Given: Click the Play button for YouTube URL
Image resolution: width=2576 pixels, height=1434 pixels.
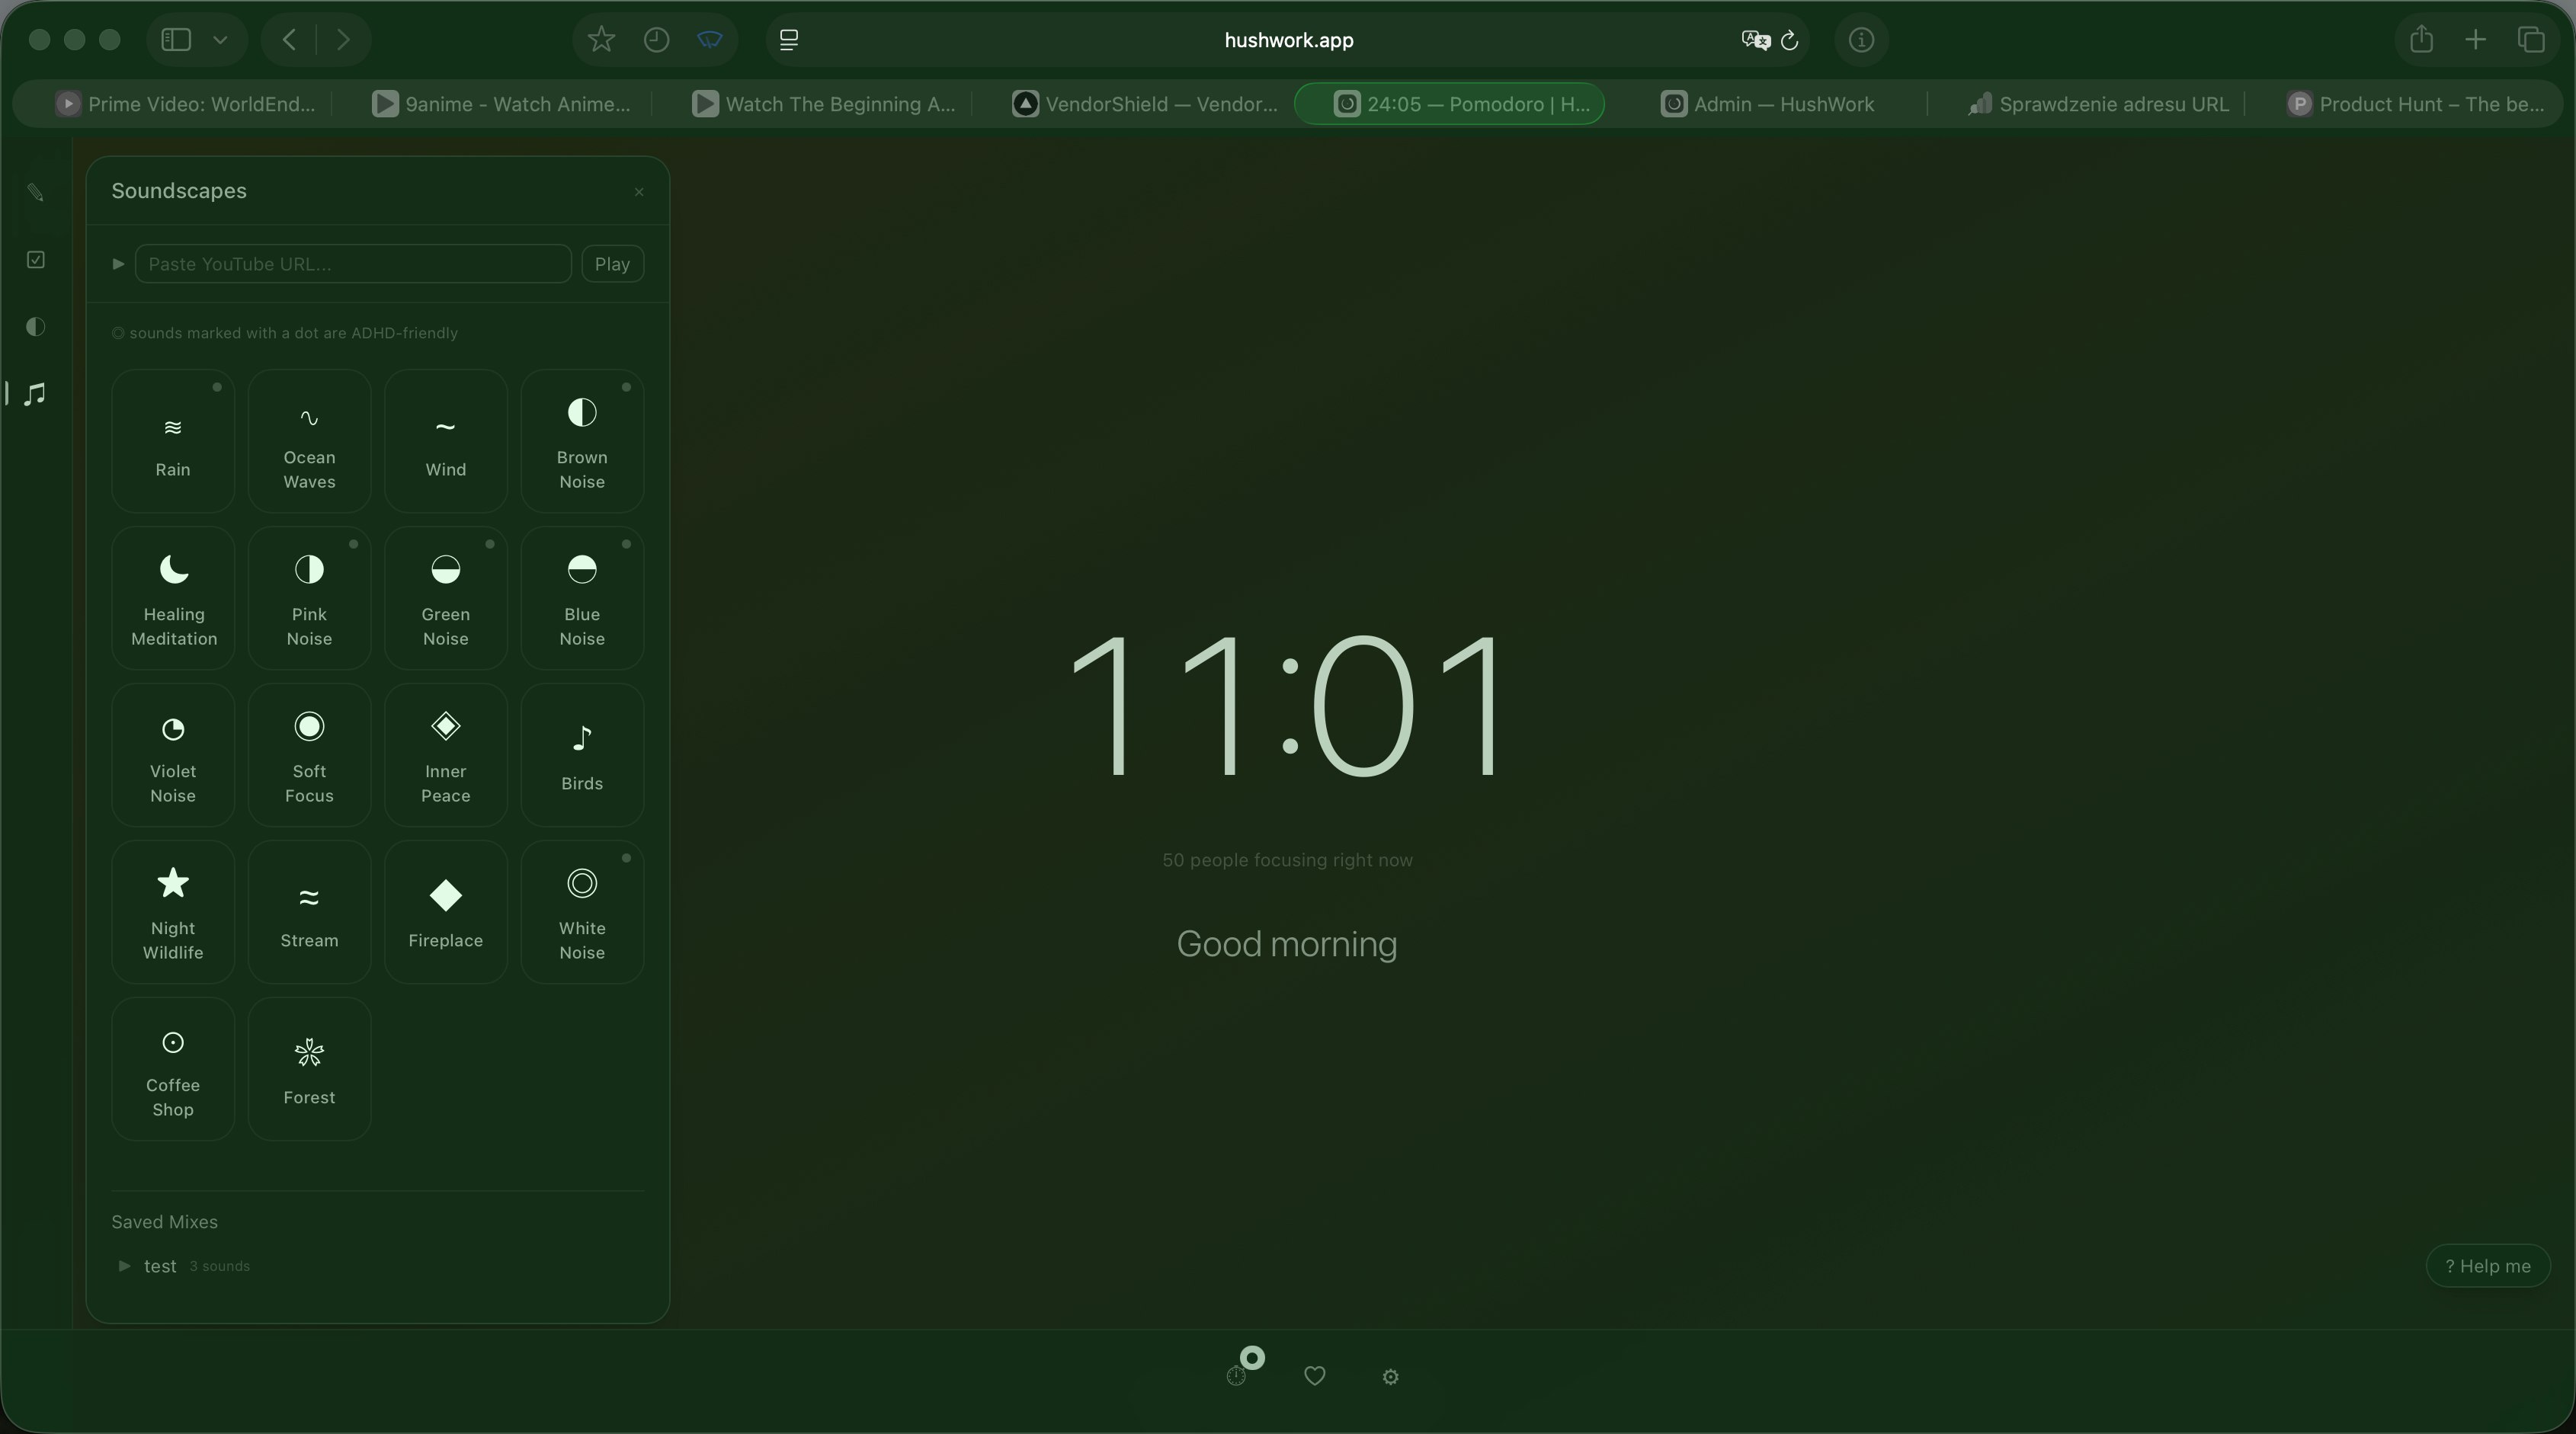Looking at the screenshot, I should (x=612, y=264).
